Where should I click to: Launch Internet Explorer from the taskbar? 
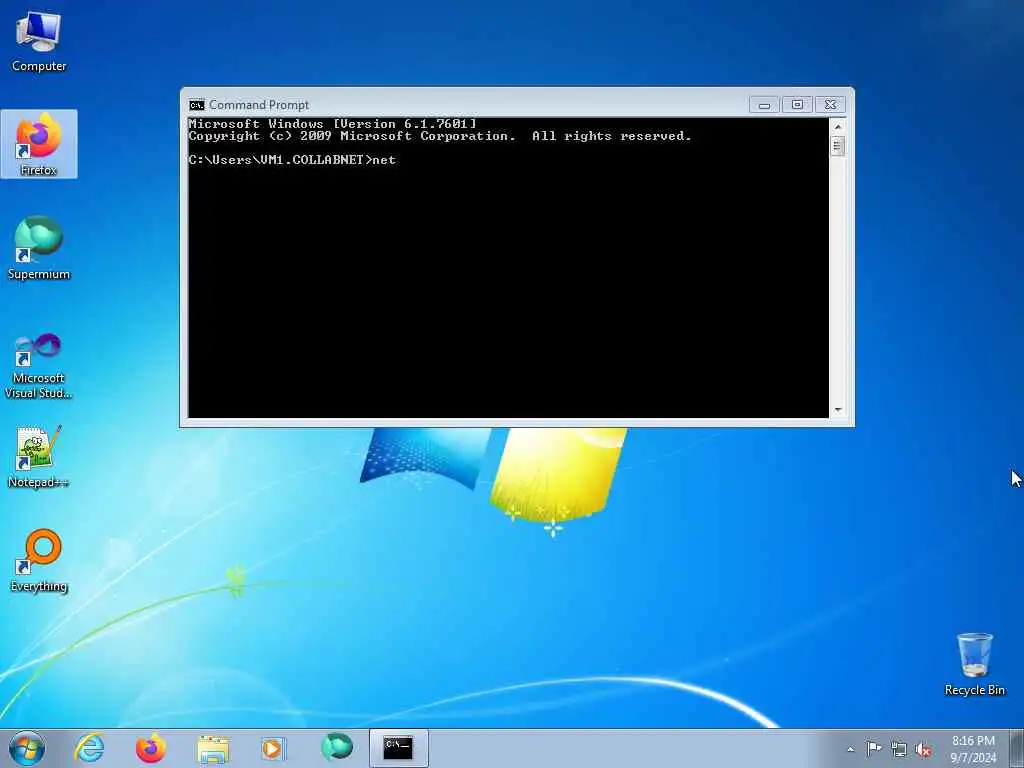89,748
